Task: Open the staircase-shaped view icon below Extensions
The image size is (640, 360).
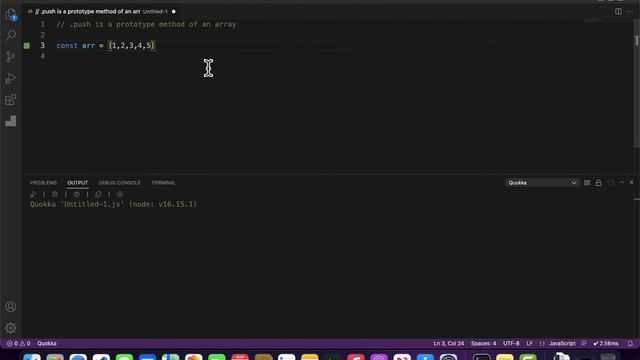Action: [11, 121]
